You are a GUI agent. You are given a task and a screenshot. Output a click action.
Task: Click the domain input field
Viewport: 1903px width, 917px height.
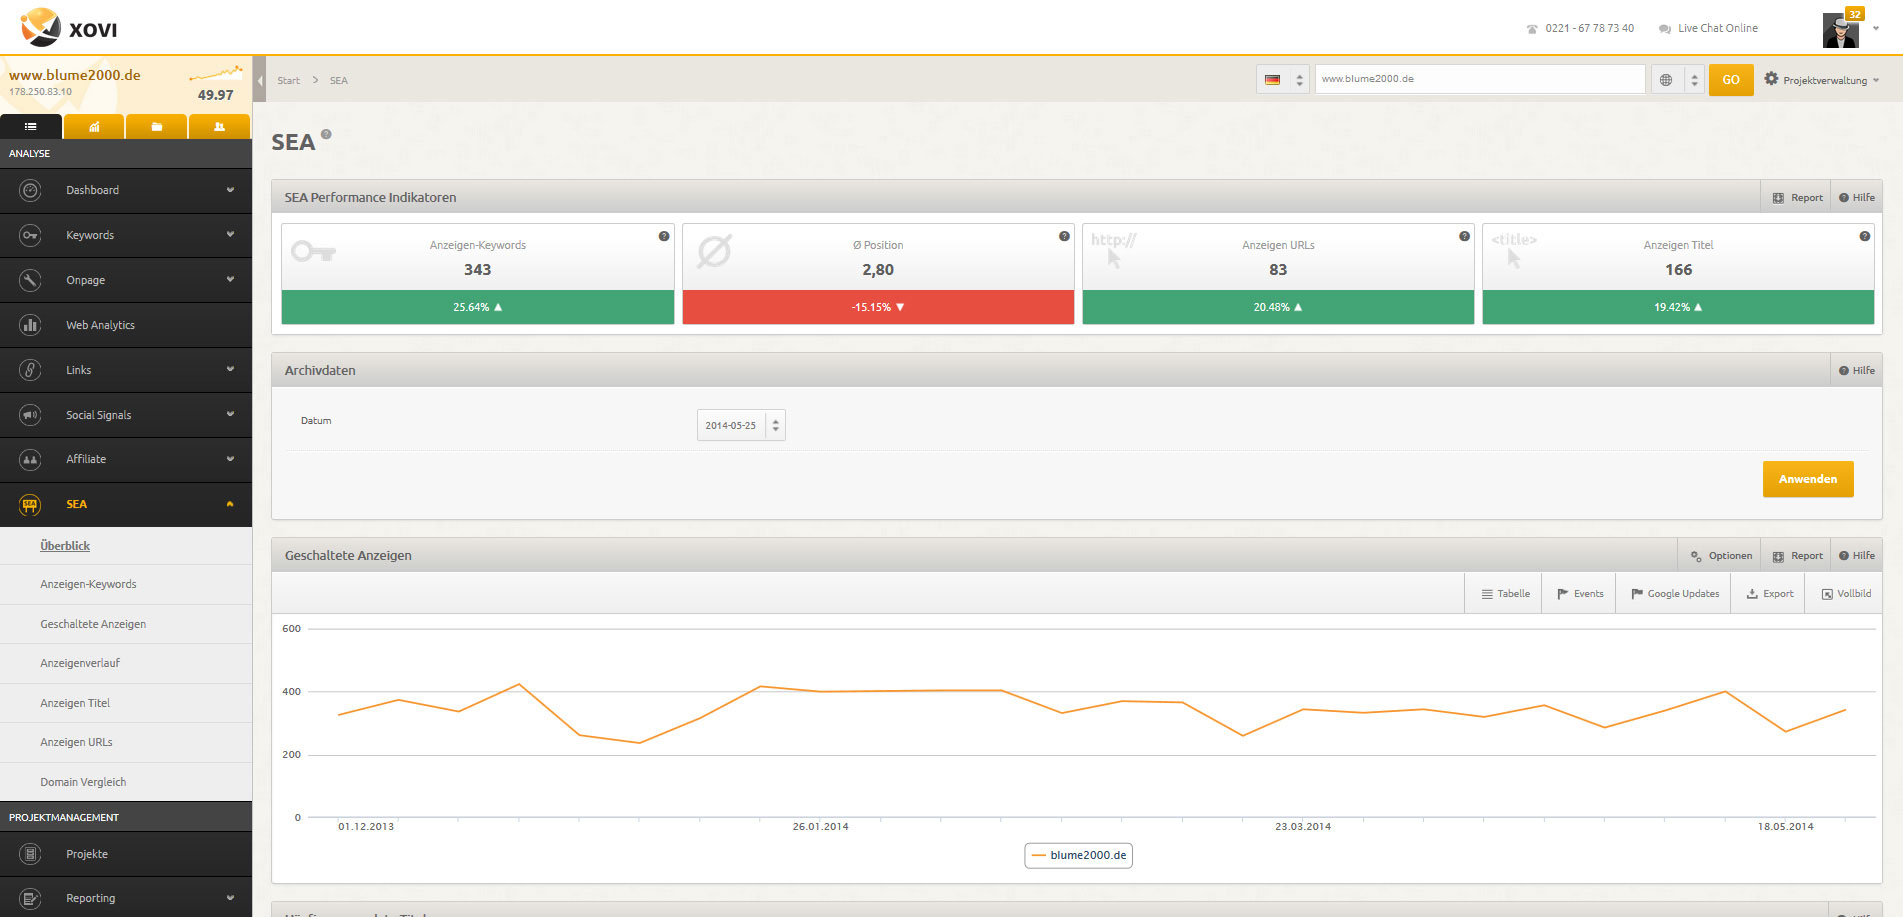coord(1480,79)
